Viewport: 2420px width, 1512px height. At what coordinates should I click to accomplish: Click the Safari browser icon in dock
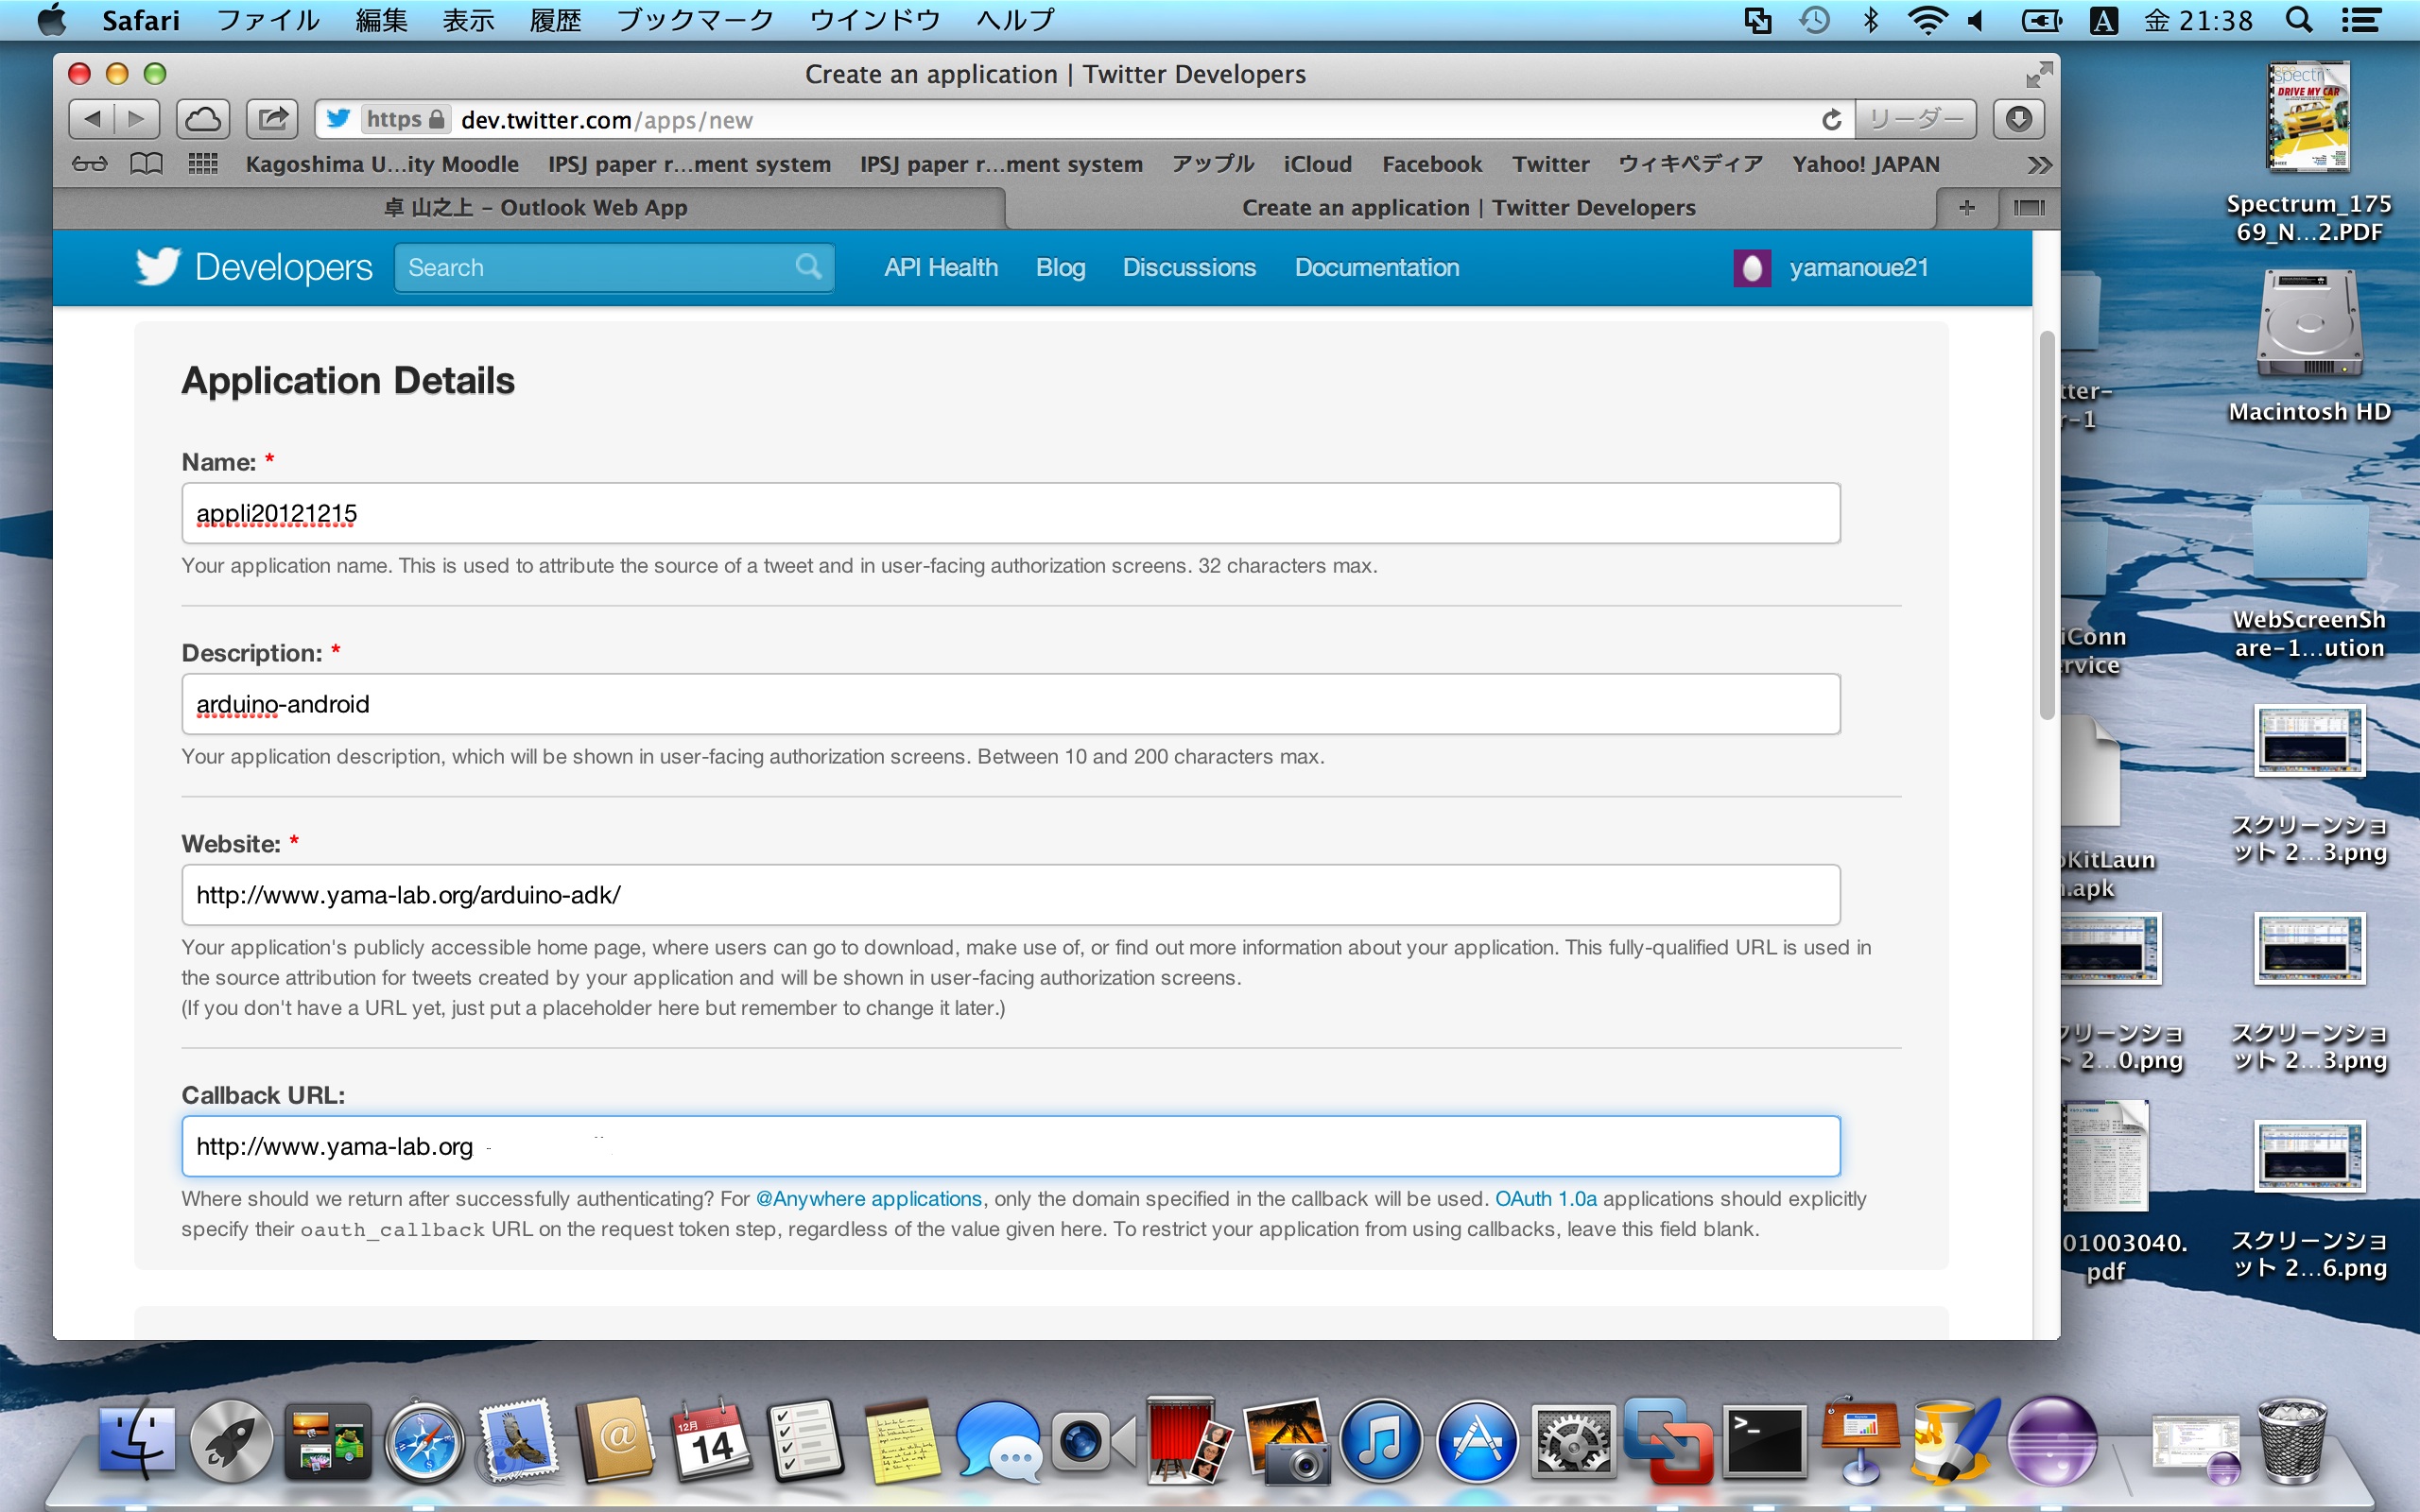click(x=425, y=1442)
